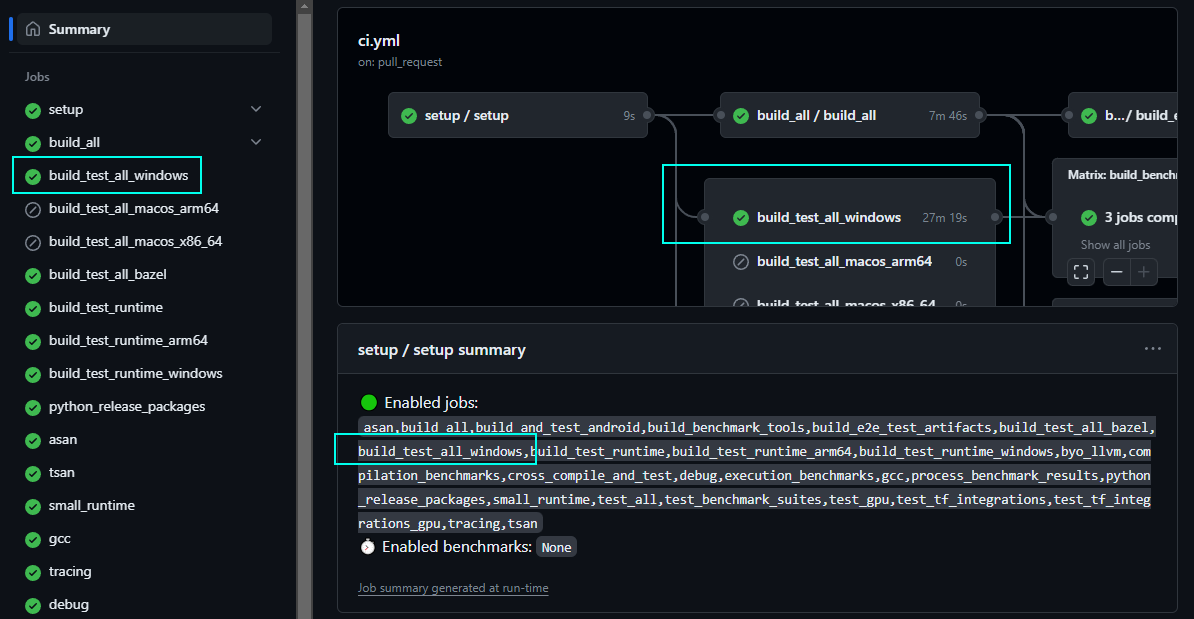Click the skipped icon beside build_test_all_macos_arm64 job
The width and height of the screenshot is (1194, 619).
[x=33, y=209]
